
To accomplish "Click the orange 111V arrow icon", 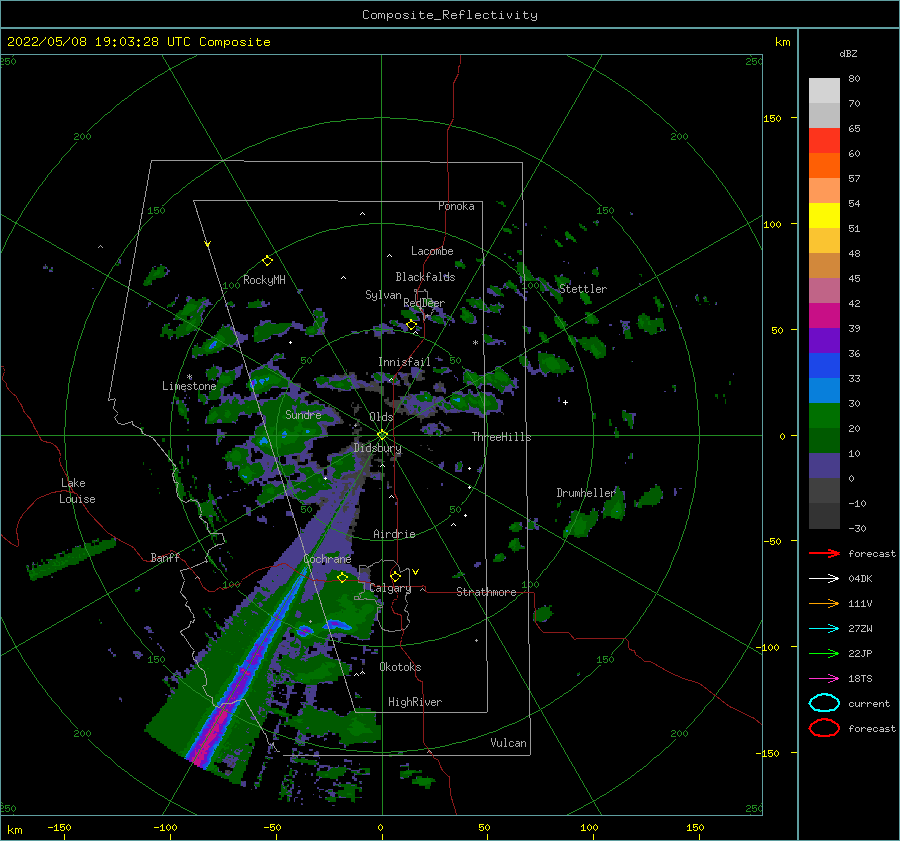I will coord(824,603).
